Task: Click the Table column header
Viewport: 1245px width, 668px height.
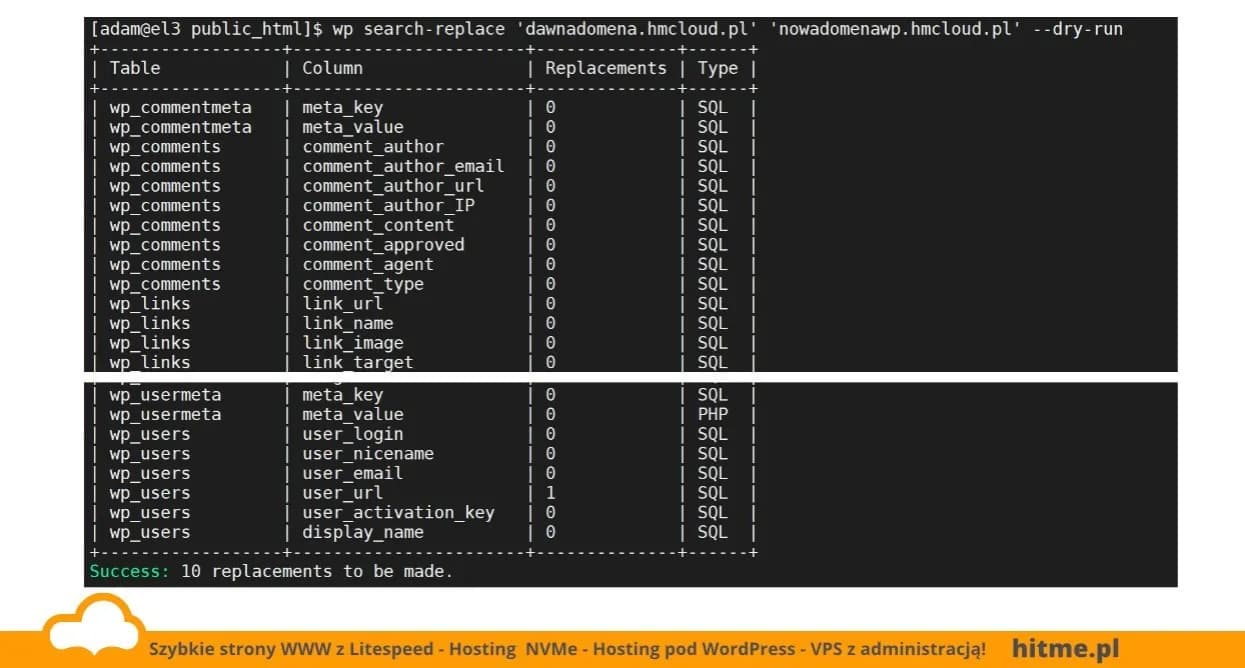Action: (x=135, y=68)
